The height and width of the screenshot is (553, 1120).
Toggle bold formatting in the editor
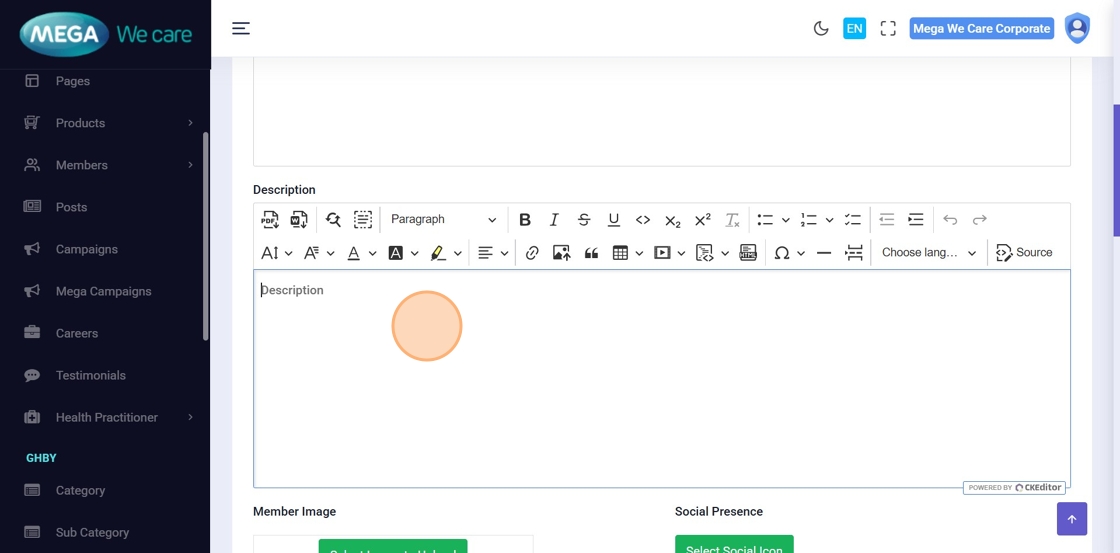pos(524,220)
